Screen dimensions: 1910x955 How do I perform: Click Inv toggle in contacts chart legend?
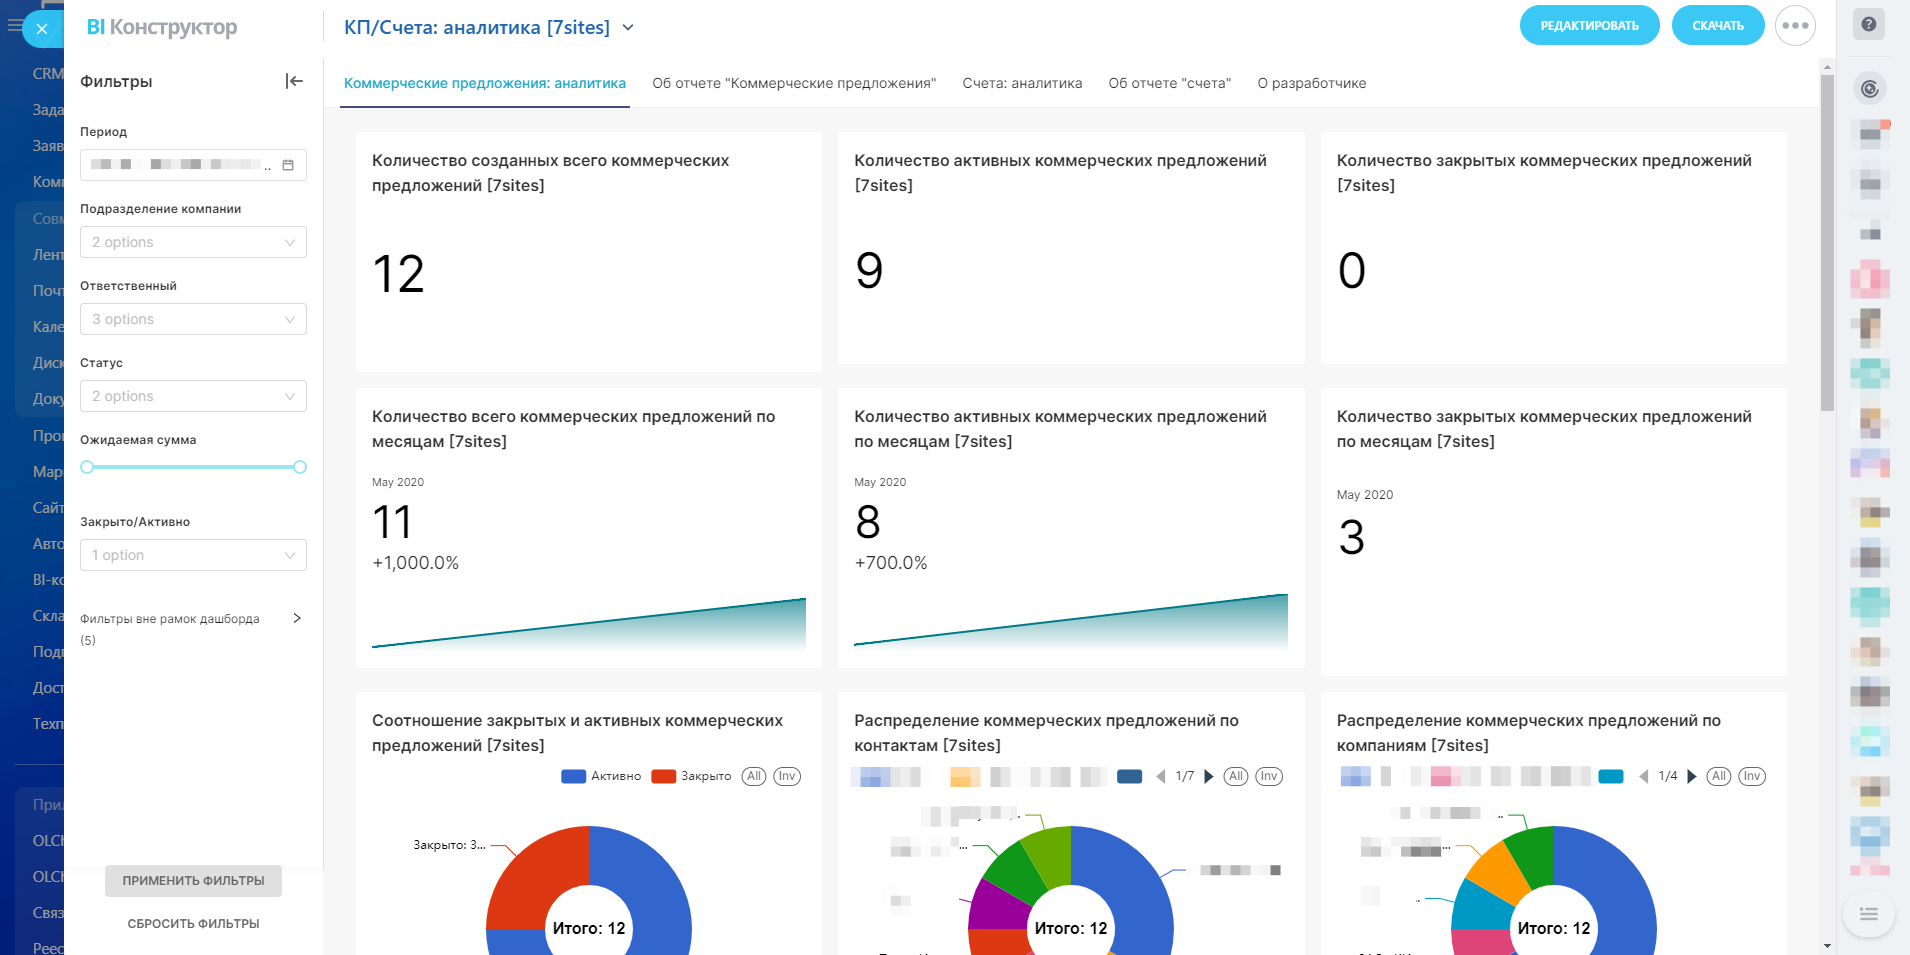[x=1269, y=777]
